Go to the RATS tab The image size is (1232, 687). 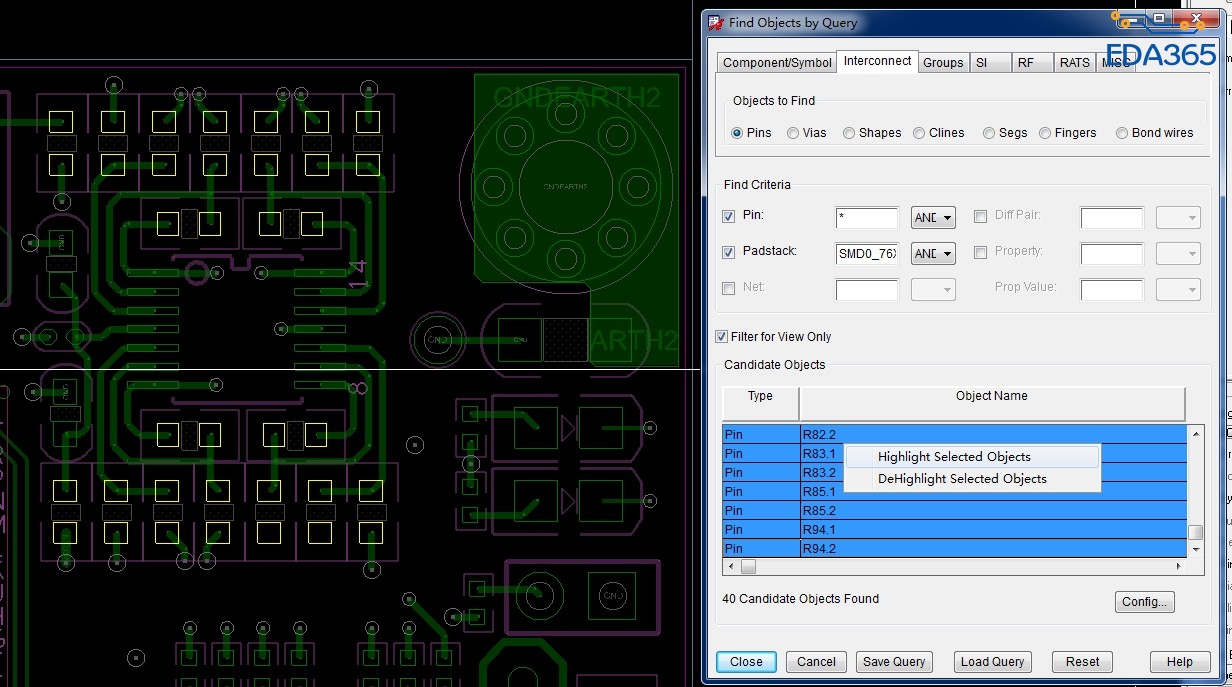tap(1074, 62)
